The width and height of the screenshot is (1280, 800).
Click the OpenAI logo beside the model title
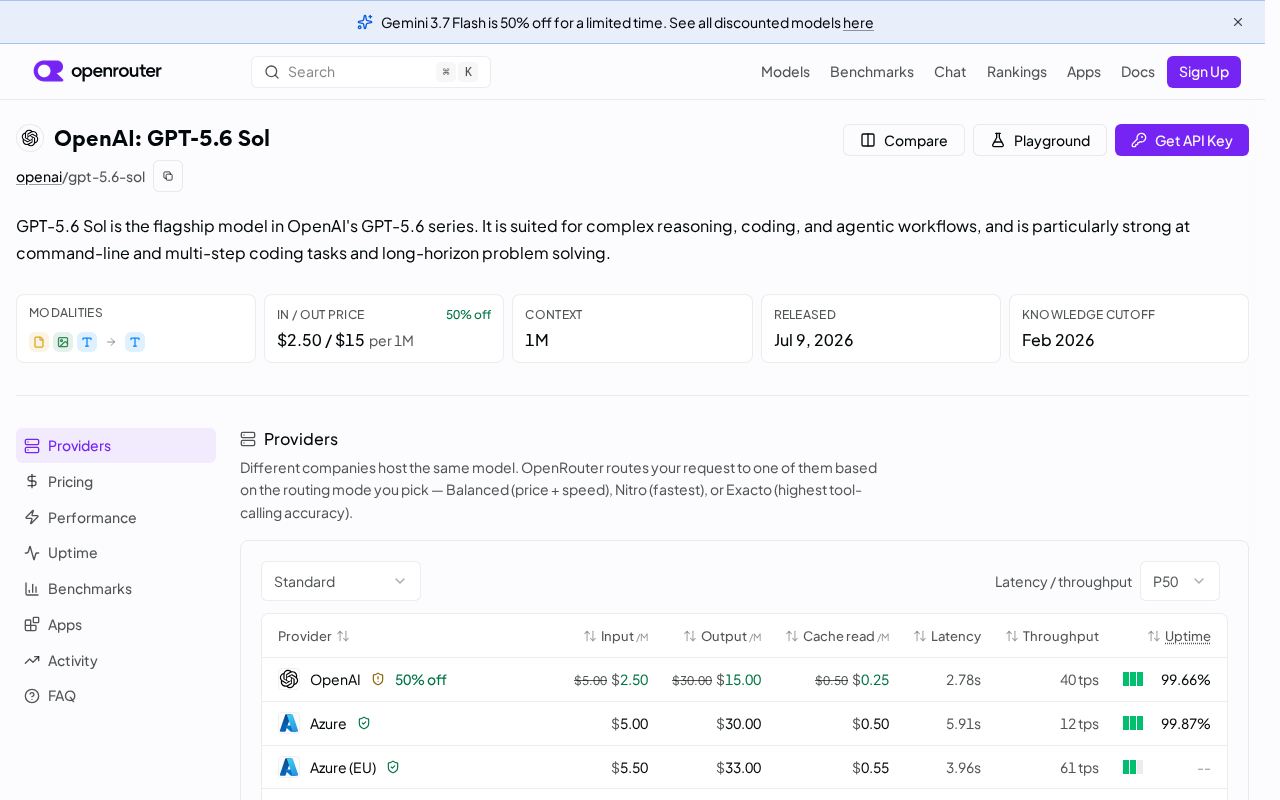[x=30, y=138]
